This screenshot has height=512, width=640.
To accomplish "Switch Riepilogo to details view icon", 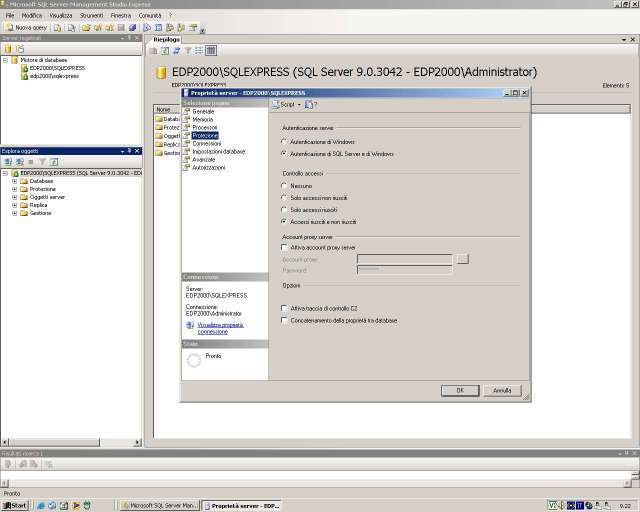I will click(211, 51).
